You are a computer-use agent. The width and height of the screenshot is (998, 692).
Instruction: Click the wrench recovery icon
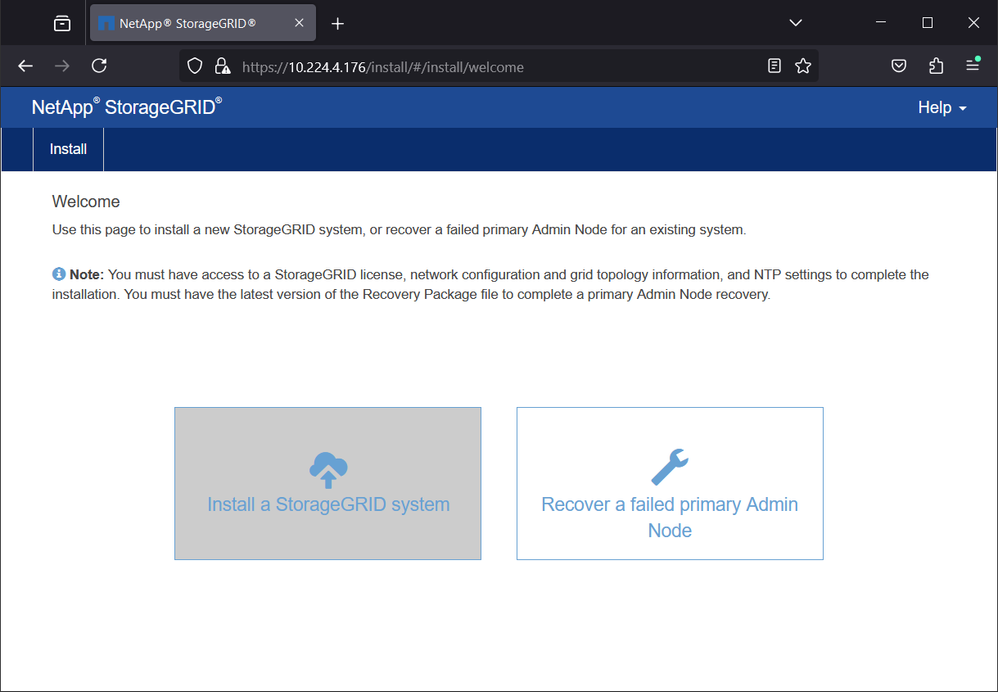click(670, 467)
